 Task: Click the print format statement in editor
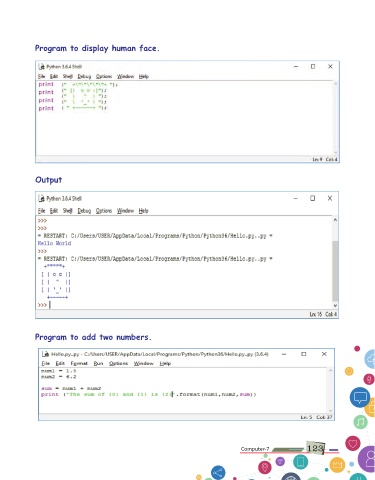coord(149,394)
